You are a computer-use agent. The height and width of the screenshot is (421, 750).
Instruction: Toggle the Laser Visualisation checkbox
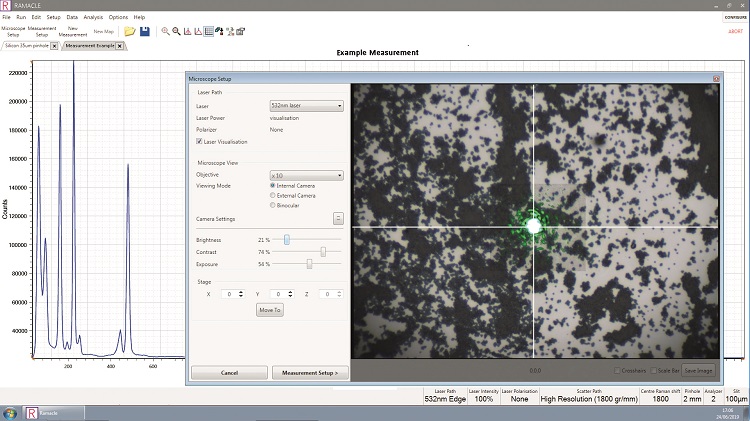(x=199, y=142)
